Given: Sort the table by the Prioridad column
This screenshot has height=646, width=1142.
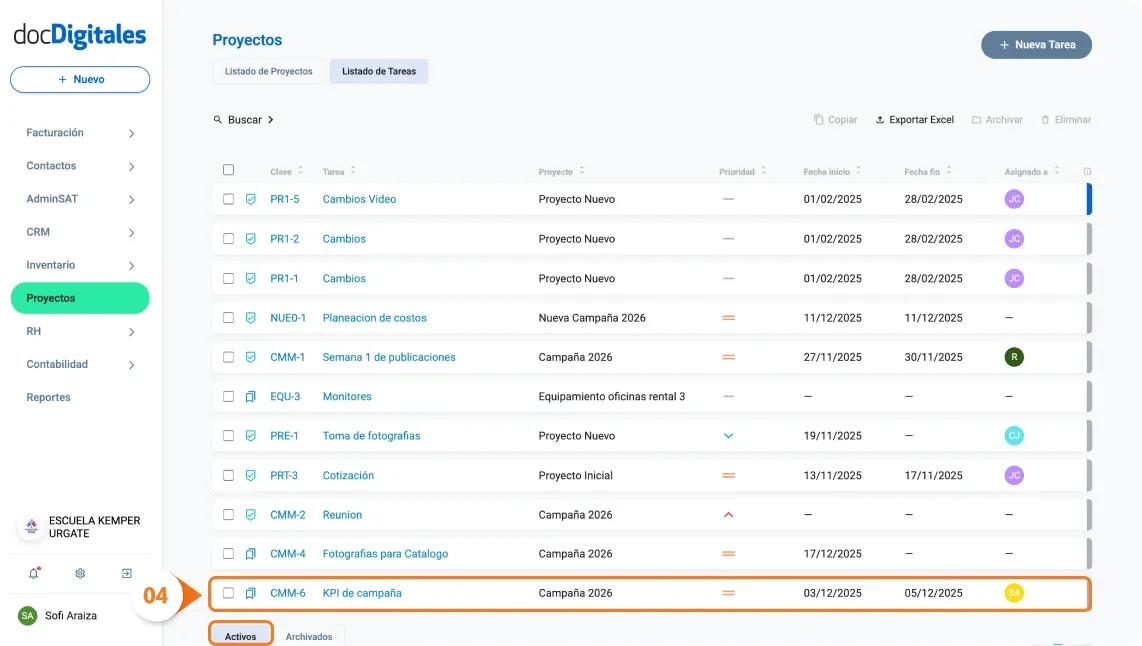Looking at the screenshot, I should 763,171.
